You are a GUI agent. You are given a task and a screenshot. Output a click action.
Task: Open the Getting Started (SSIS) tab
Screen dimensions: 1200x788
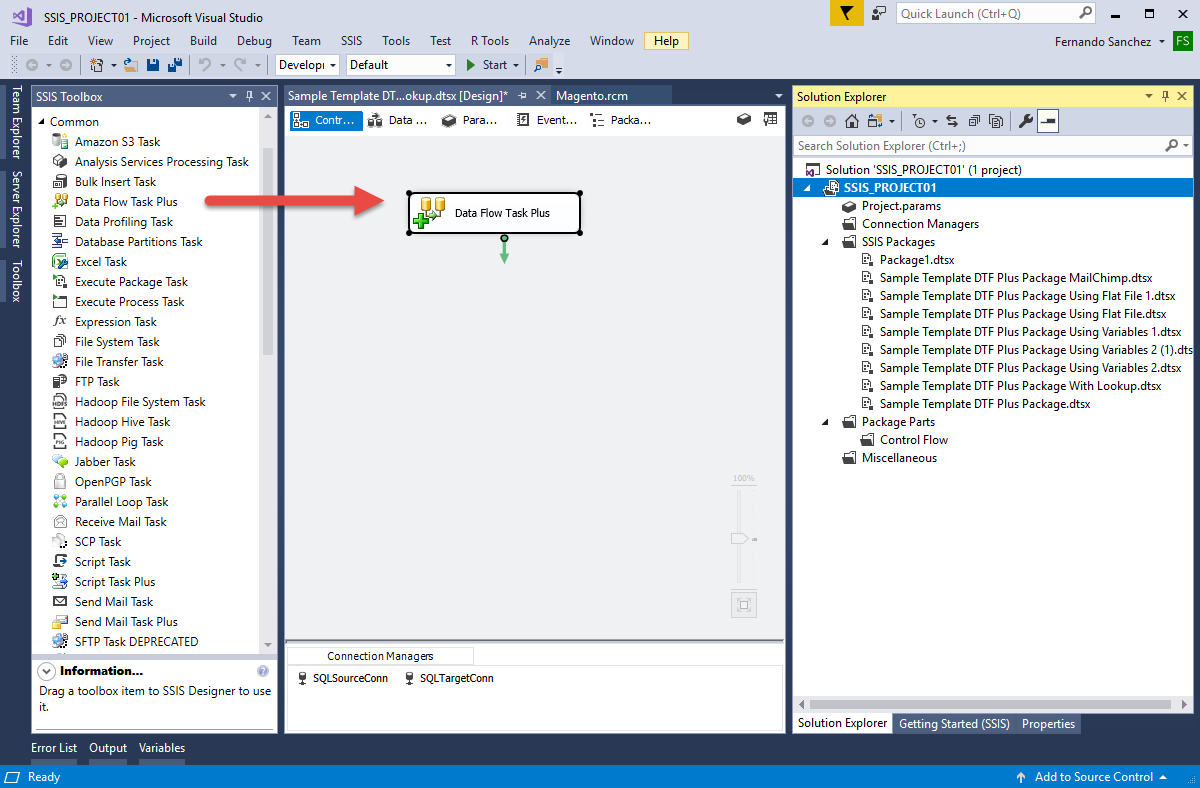click(x=954, y=724)
